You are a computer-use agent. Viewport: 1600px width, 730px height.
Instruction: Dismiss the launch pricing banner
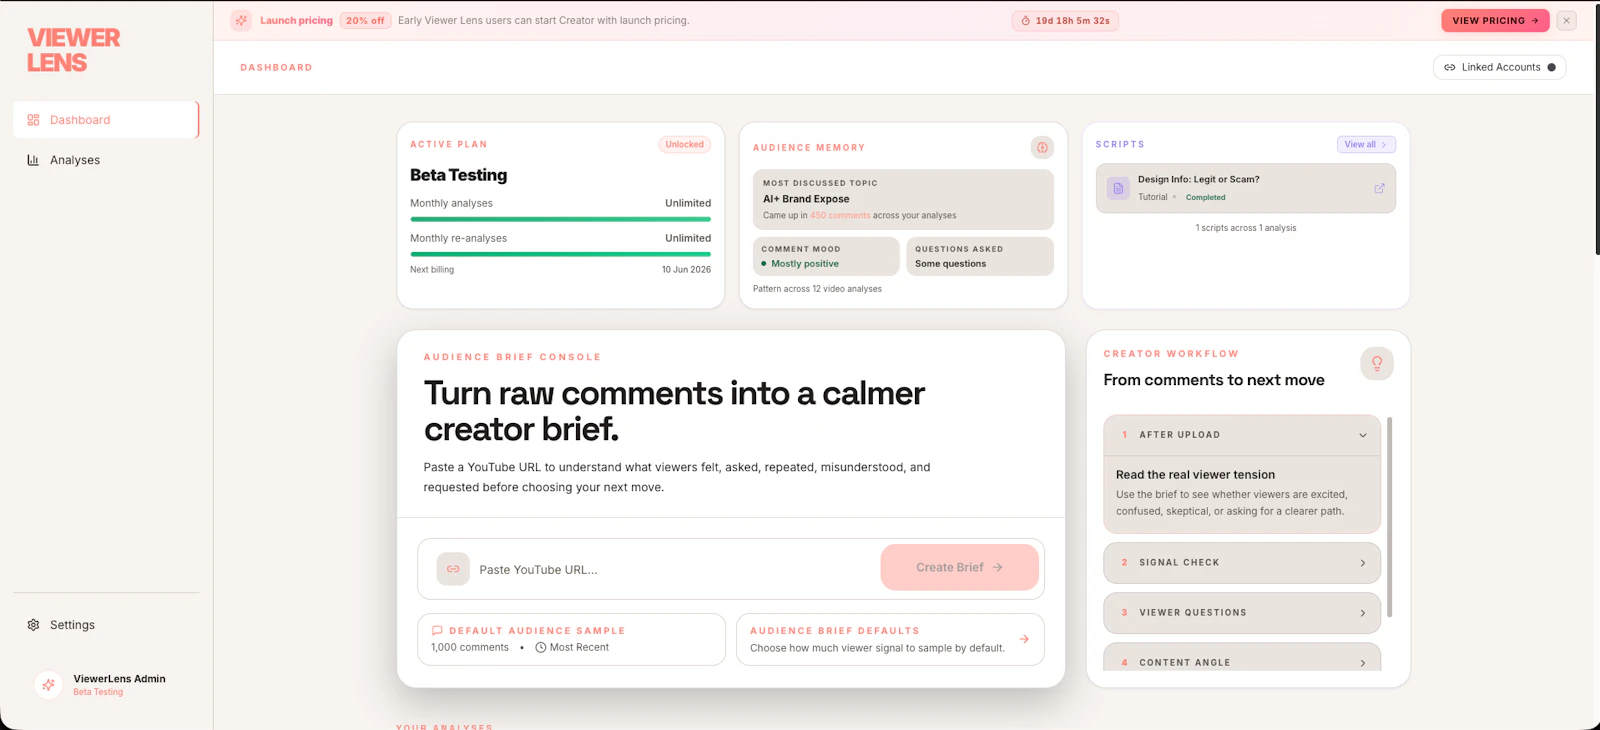point(1566,20)
